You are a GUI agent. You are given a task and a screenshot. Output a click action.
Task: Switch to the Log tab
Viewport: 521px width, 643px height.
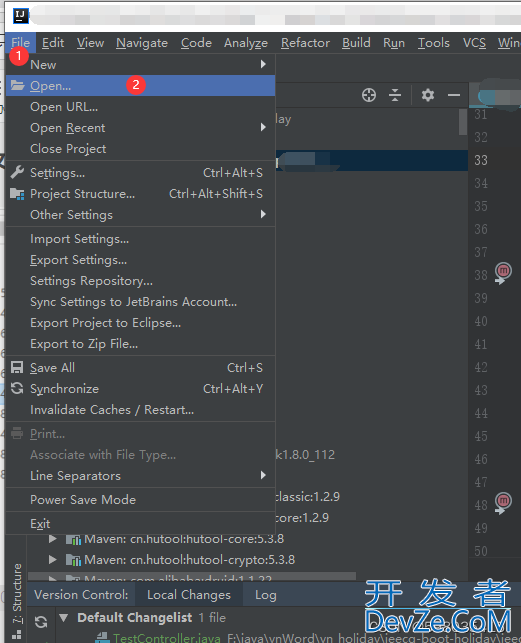pyautogui.click(x=265, y=595)
